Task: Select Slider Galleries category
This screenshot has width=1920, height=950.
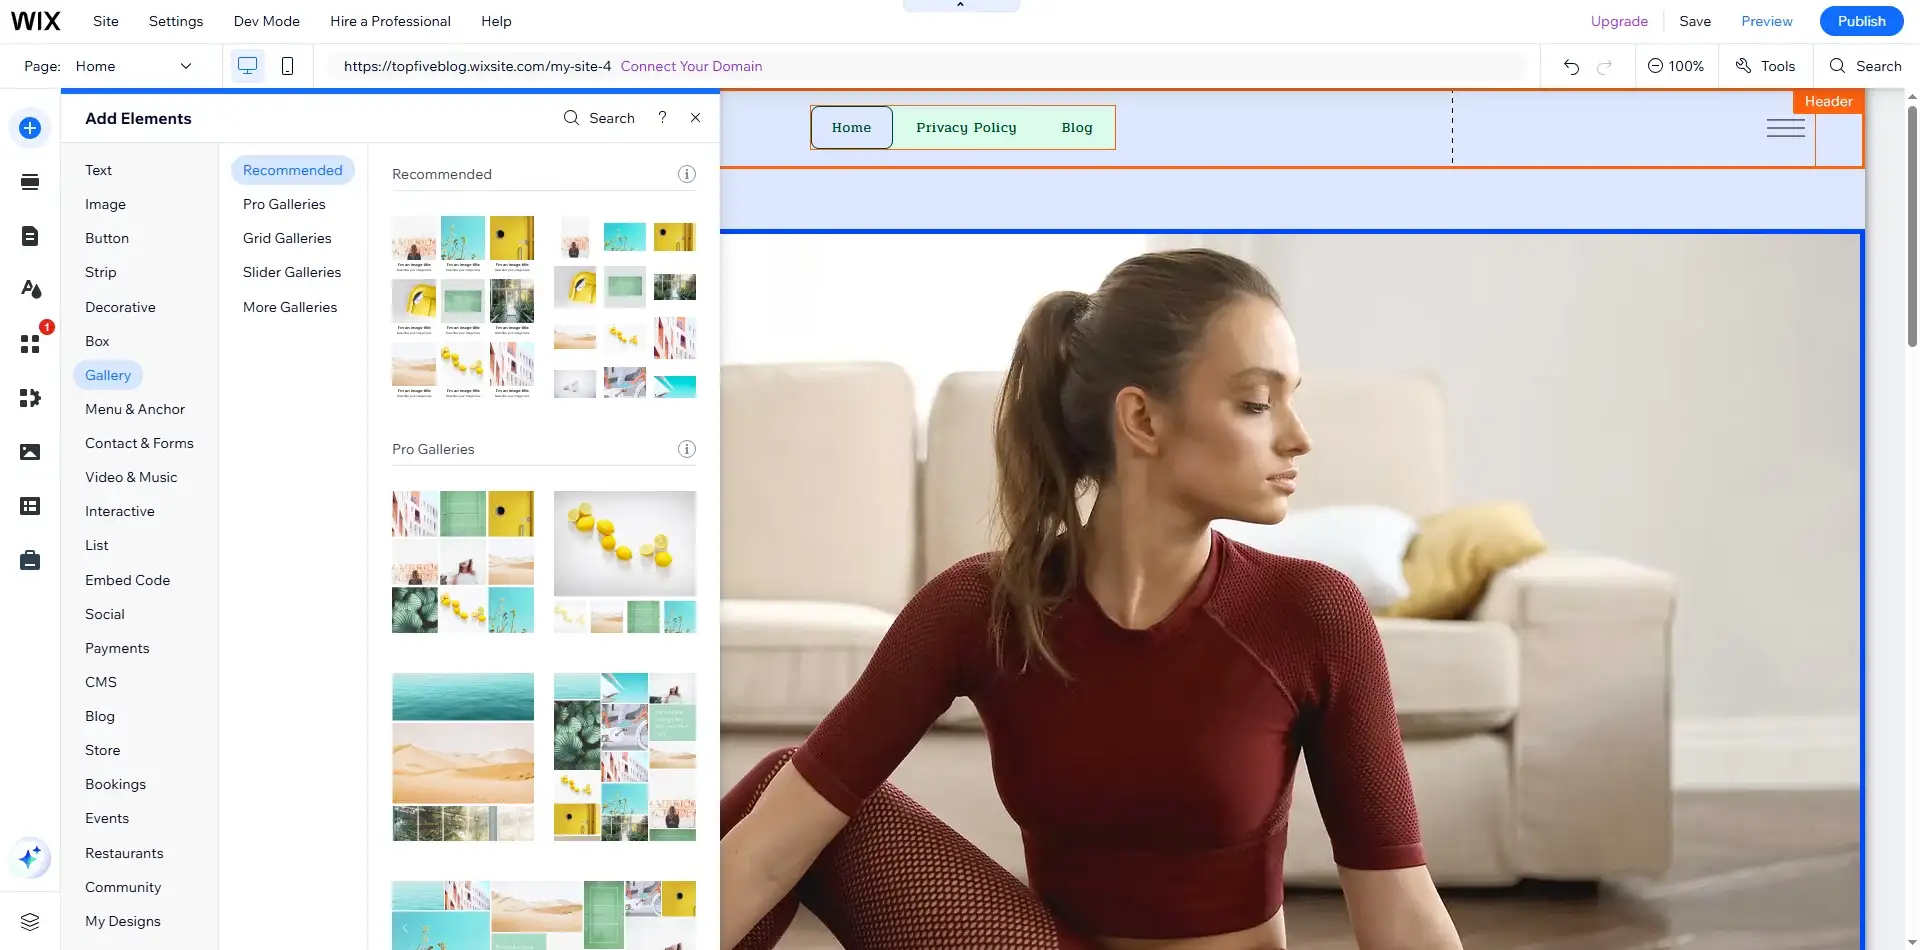Action: [x=291, y=272]
